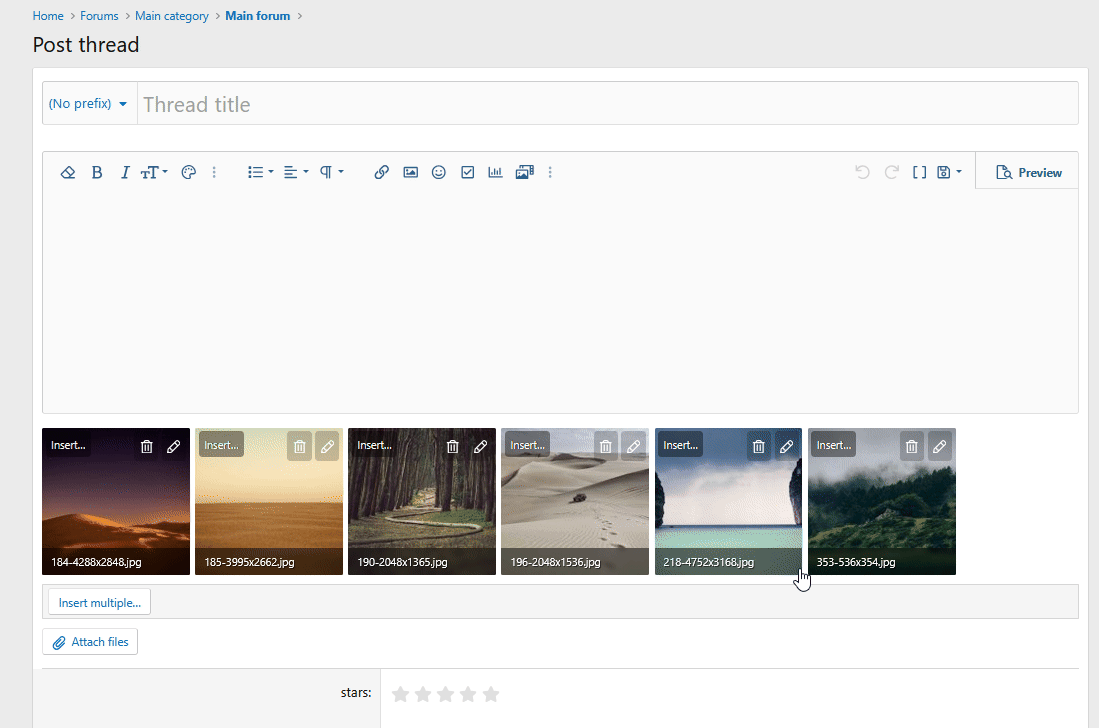Screen dimensions: 1099x728
Task: Click the Insert multiple button
Action: (100, 603)
